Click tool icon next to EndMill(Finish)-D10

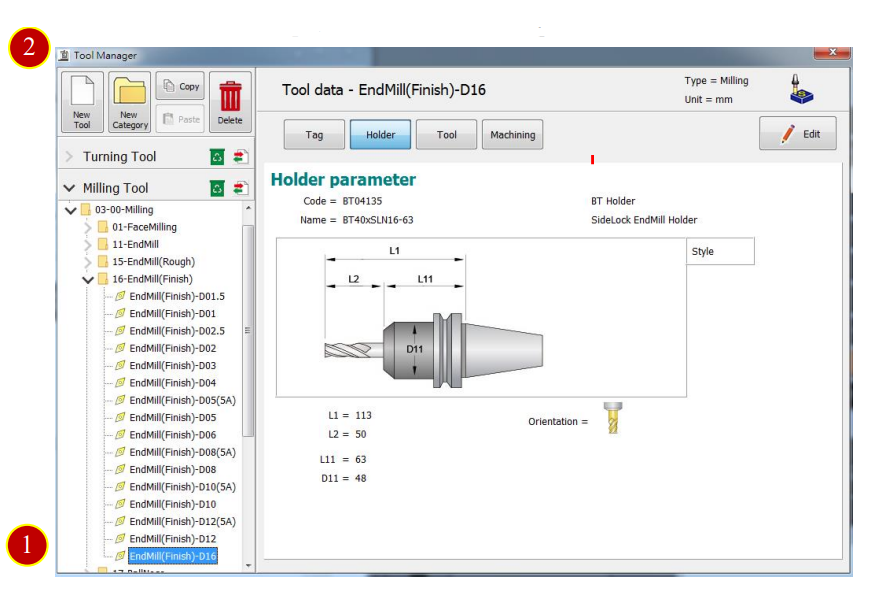120,504
